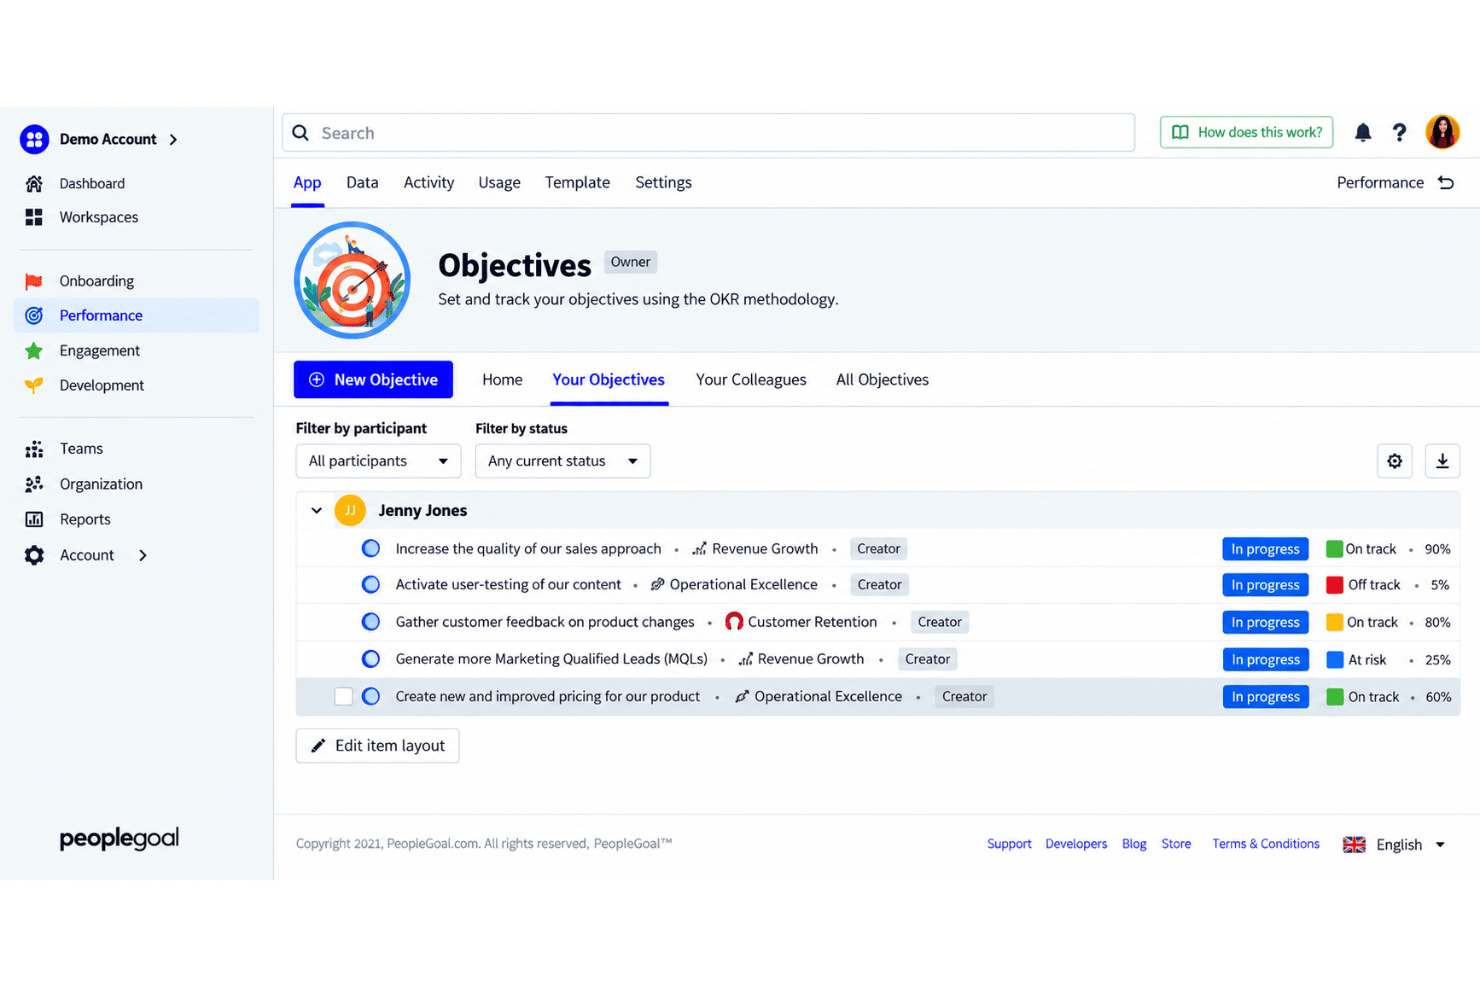Image resolution: width=1480 pixels, height=987 pixels.
Task: Tick the checkbox for Create new and improved pricing
Action: pyautogui.click(x=343, y=696)
